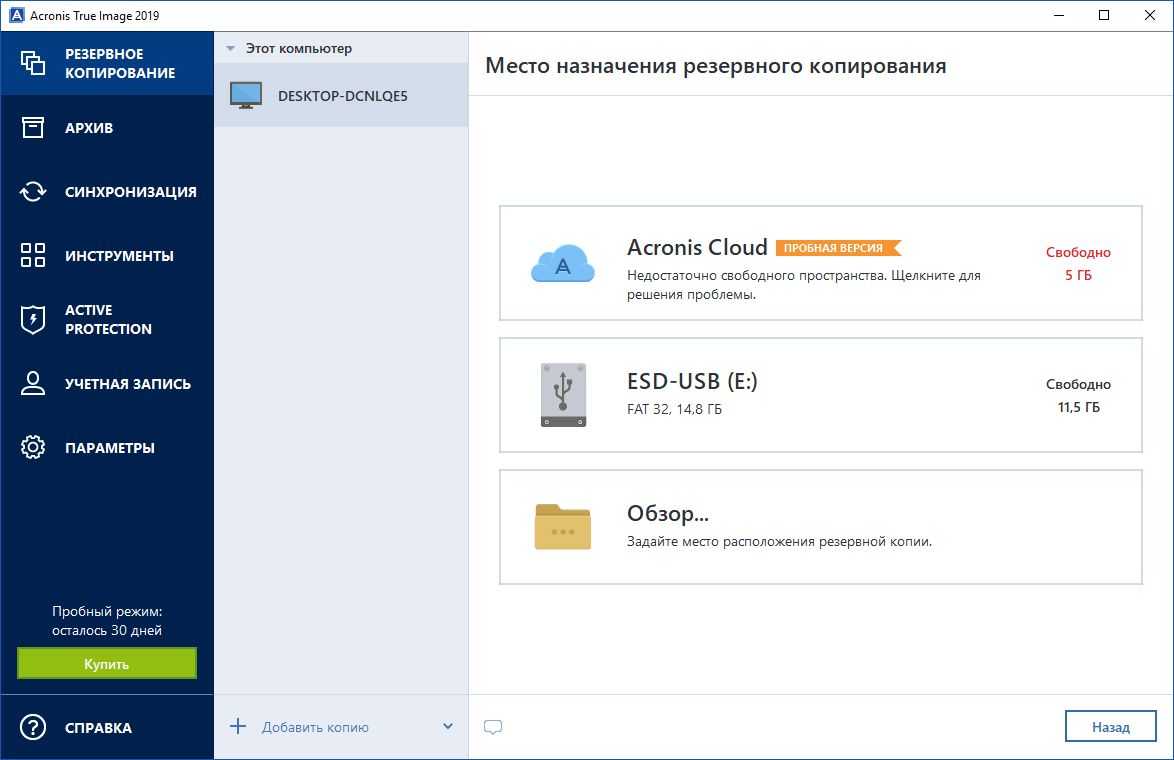
Task: Collapse the 'Этот компьютер' list
Action: (x=231, y=48)
